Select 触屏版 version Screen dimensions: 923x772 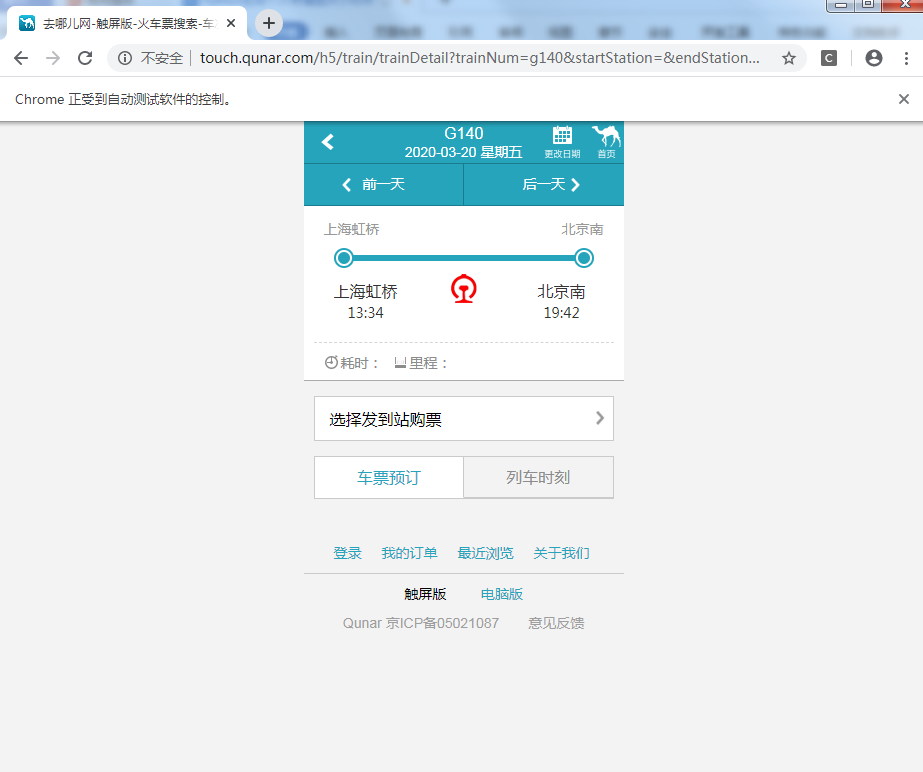point(425,594)
